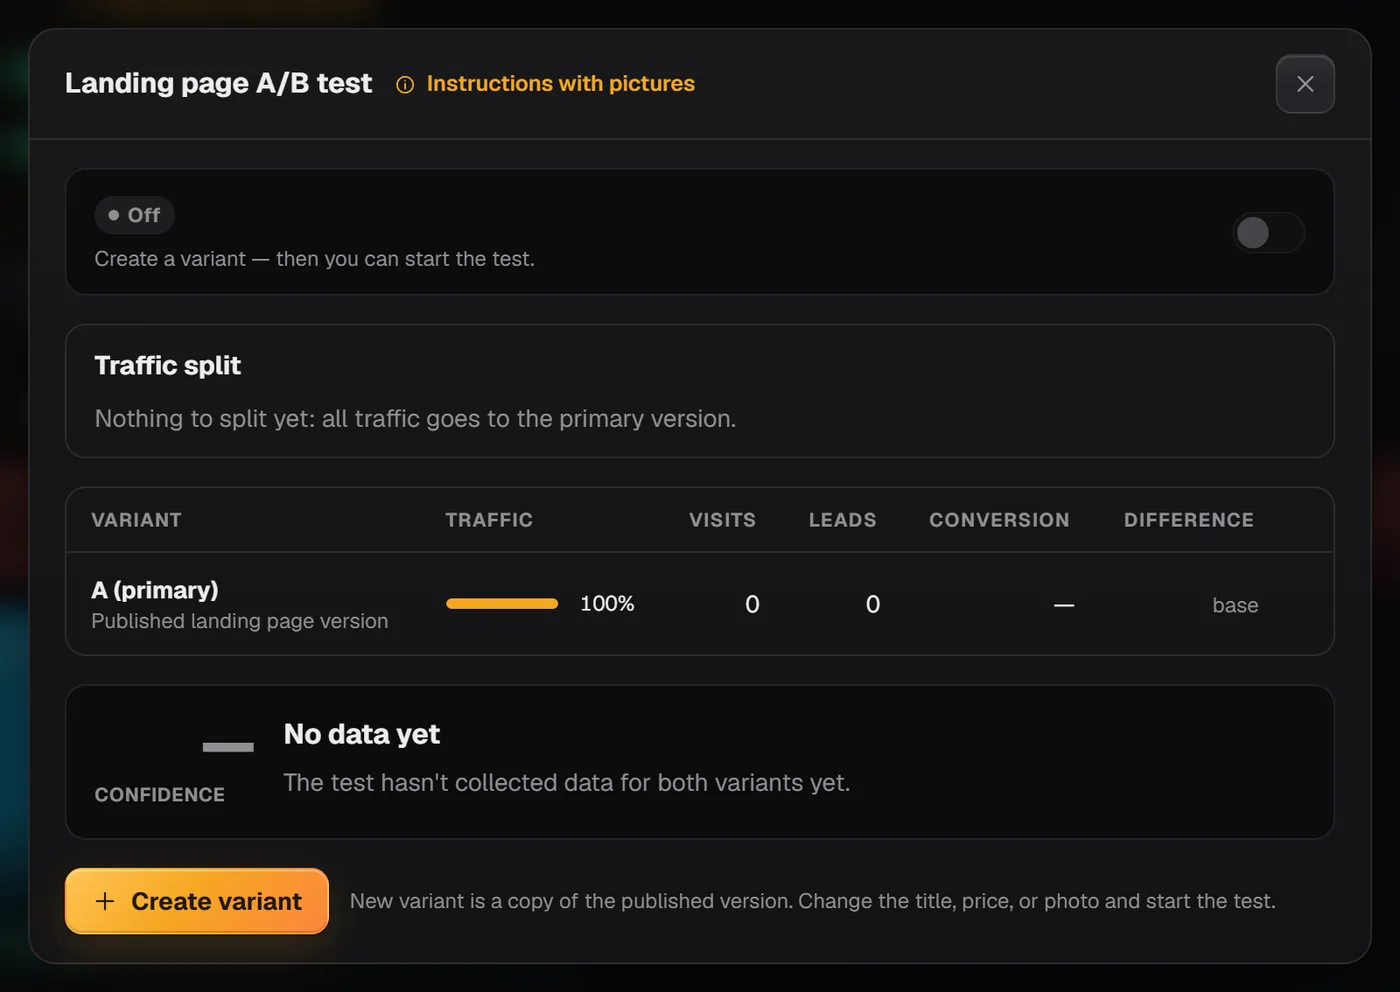The width and height of the screenshot is (1400, 992).
Task: Click the info icon beside Instructions with pictures
Action: [x=405, y=85]
